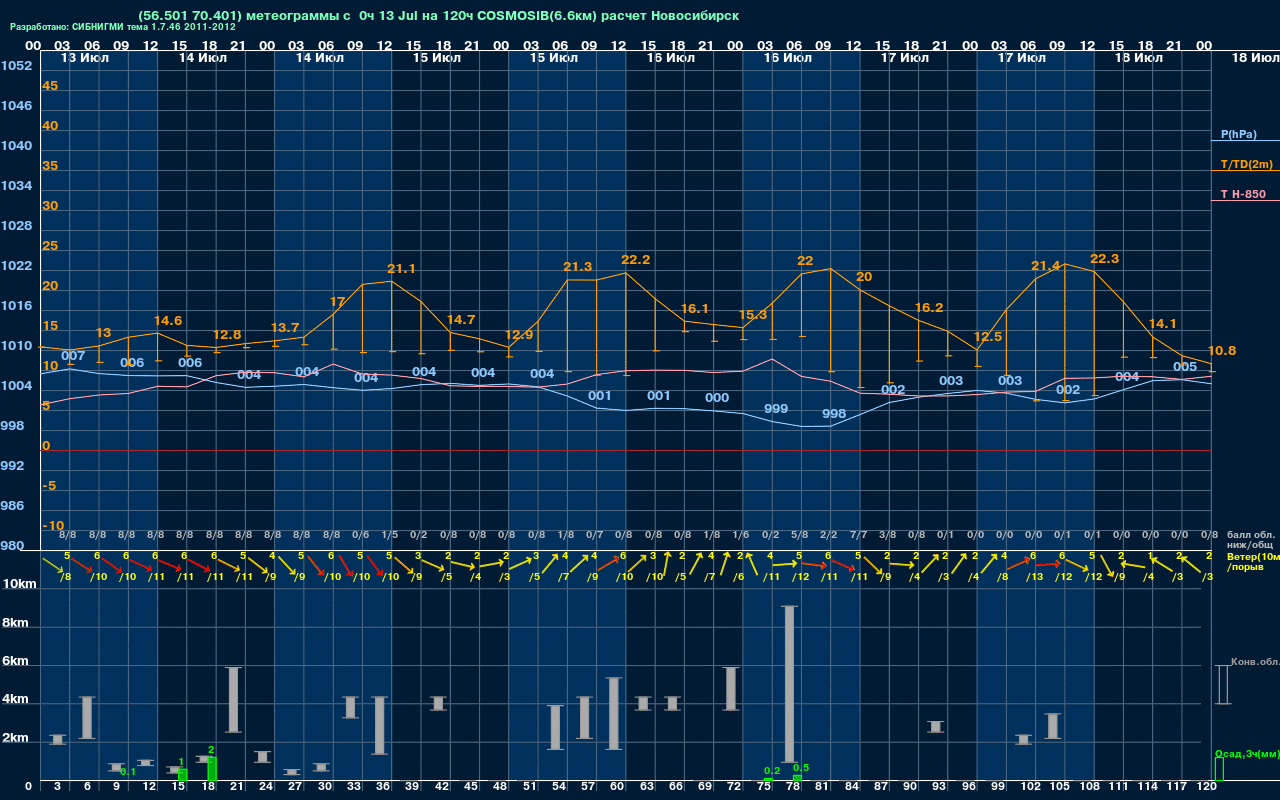The width and height of the screenshot is (1280, 800).
Task: Click the temperature peak label 21.3
Action: (577, 267)
